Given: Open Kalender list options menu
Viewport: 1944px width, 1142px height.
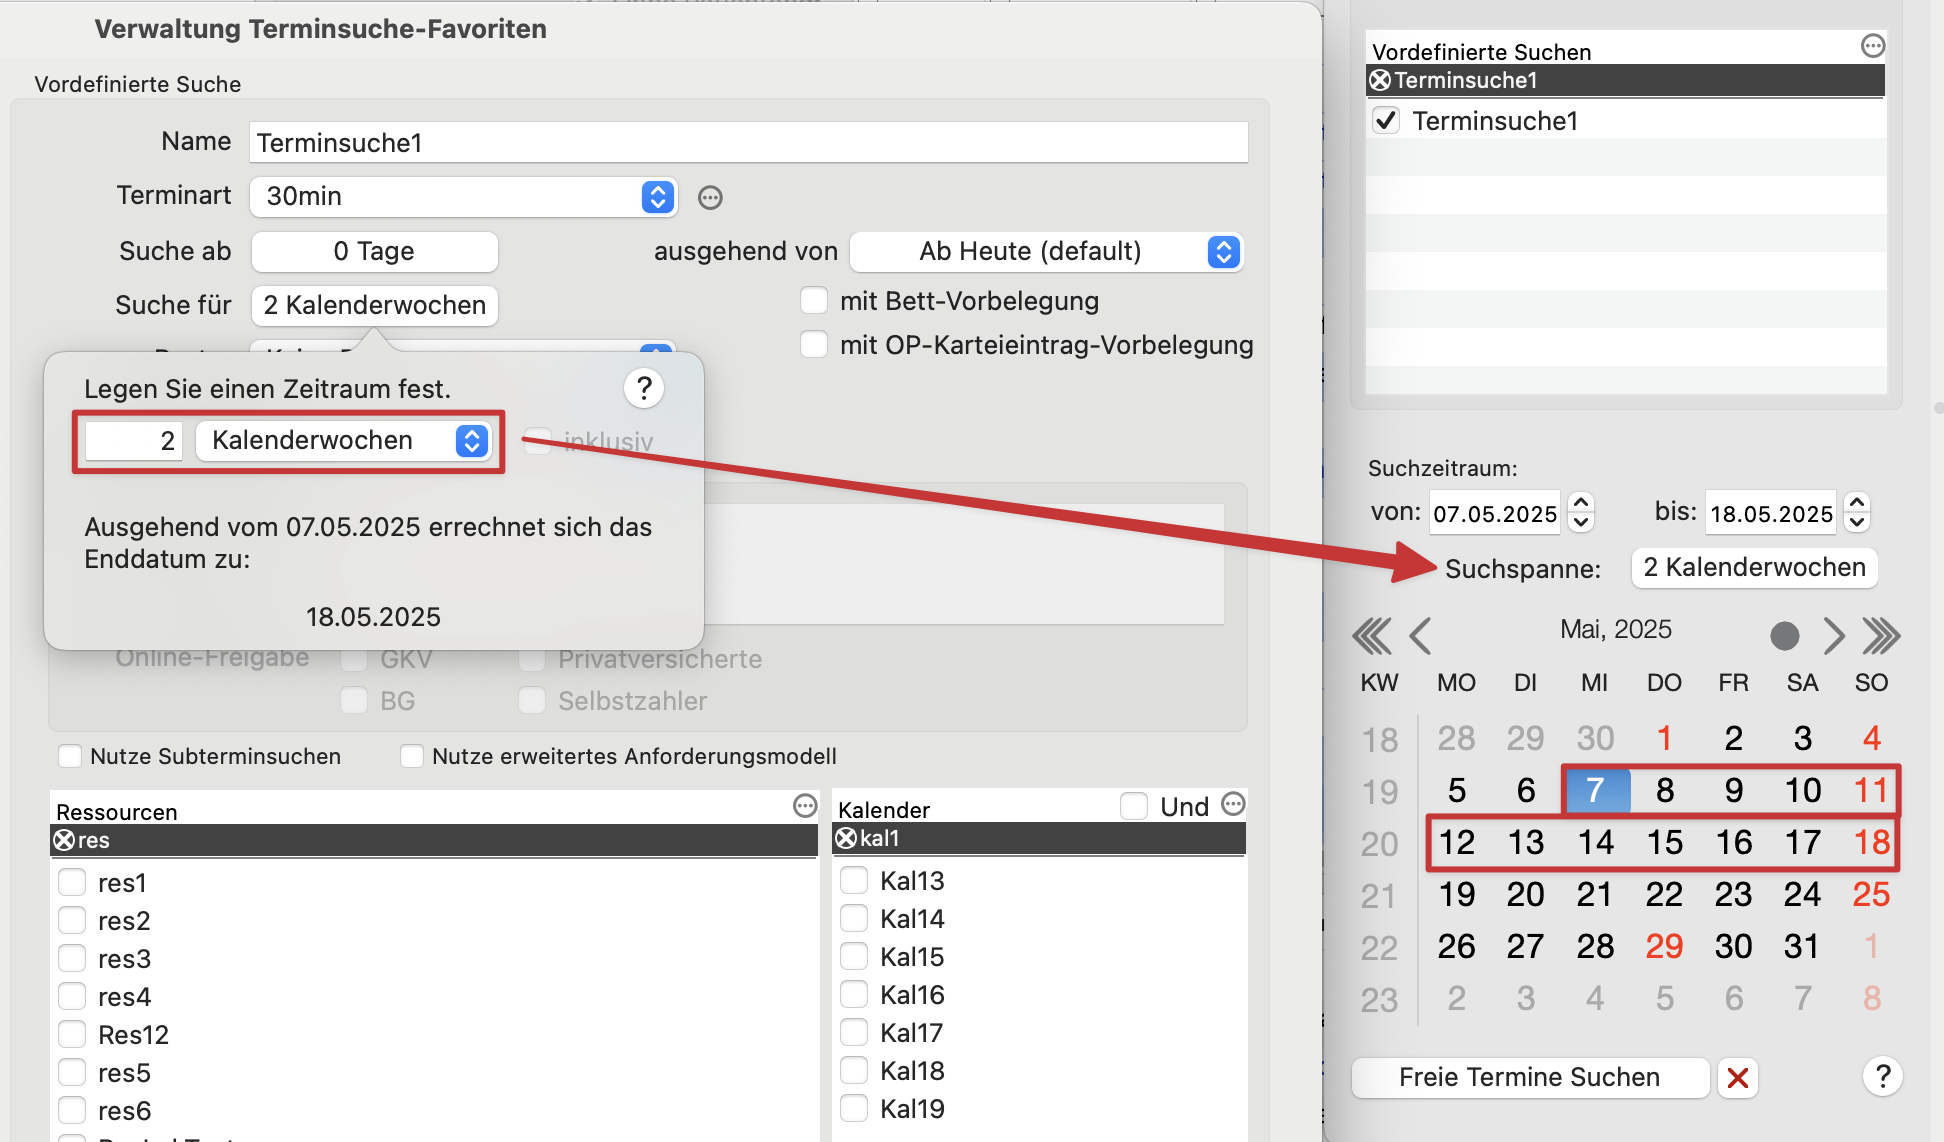Looking at the screenshot, I should (x=1234, y=804).
